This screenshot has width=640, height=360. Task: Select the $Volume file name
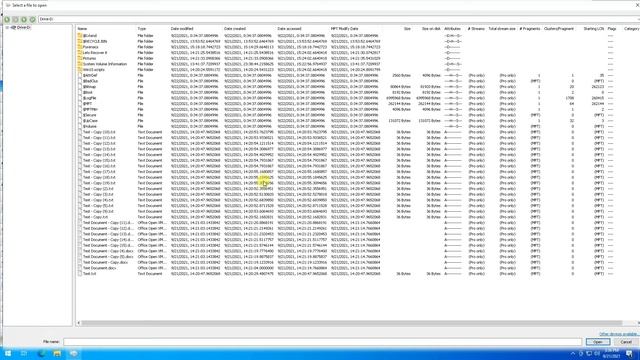click(90, 127)
